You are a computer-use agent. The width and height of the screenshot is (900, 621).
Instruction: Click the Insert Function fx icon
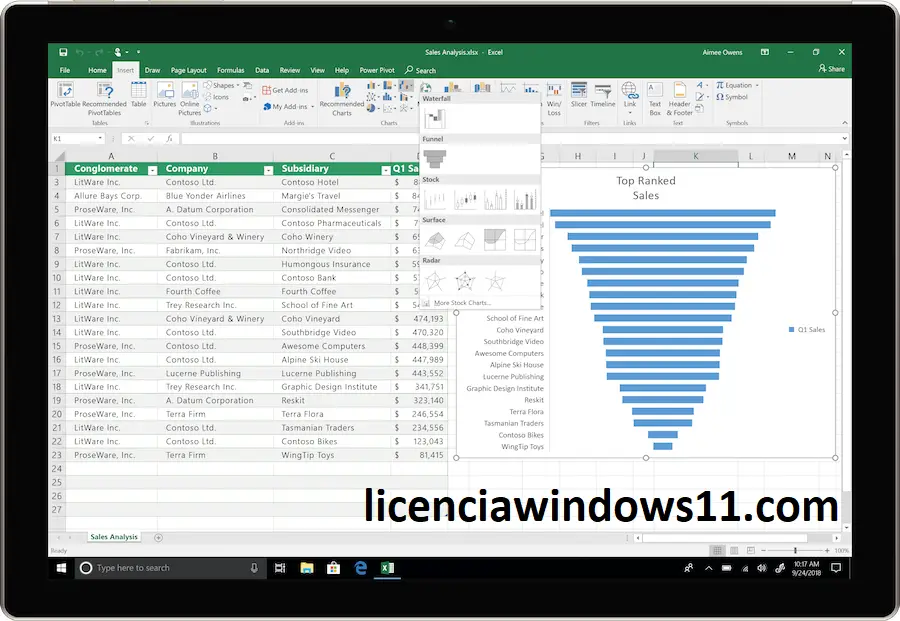coord(169,138)
